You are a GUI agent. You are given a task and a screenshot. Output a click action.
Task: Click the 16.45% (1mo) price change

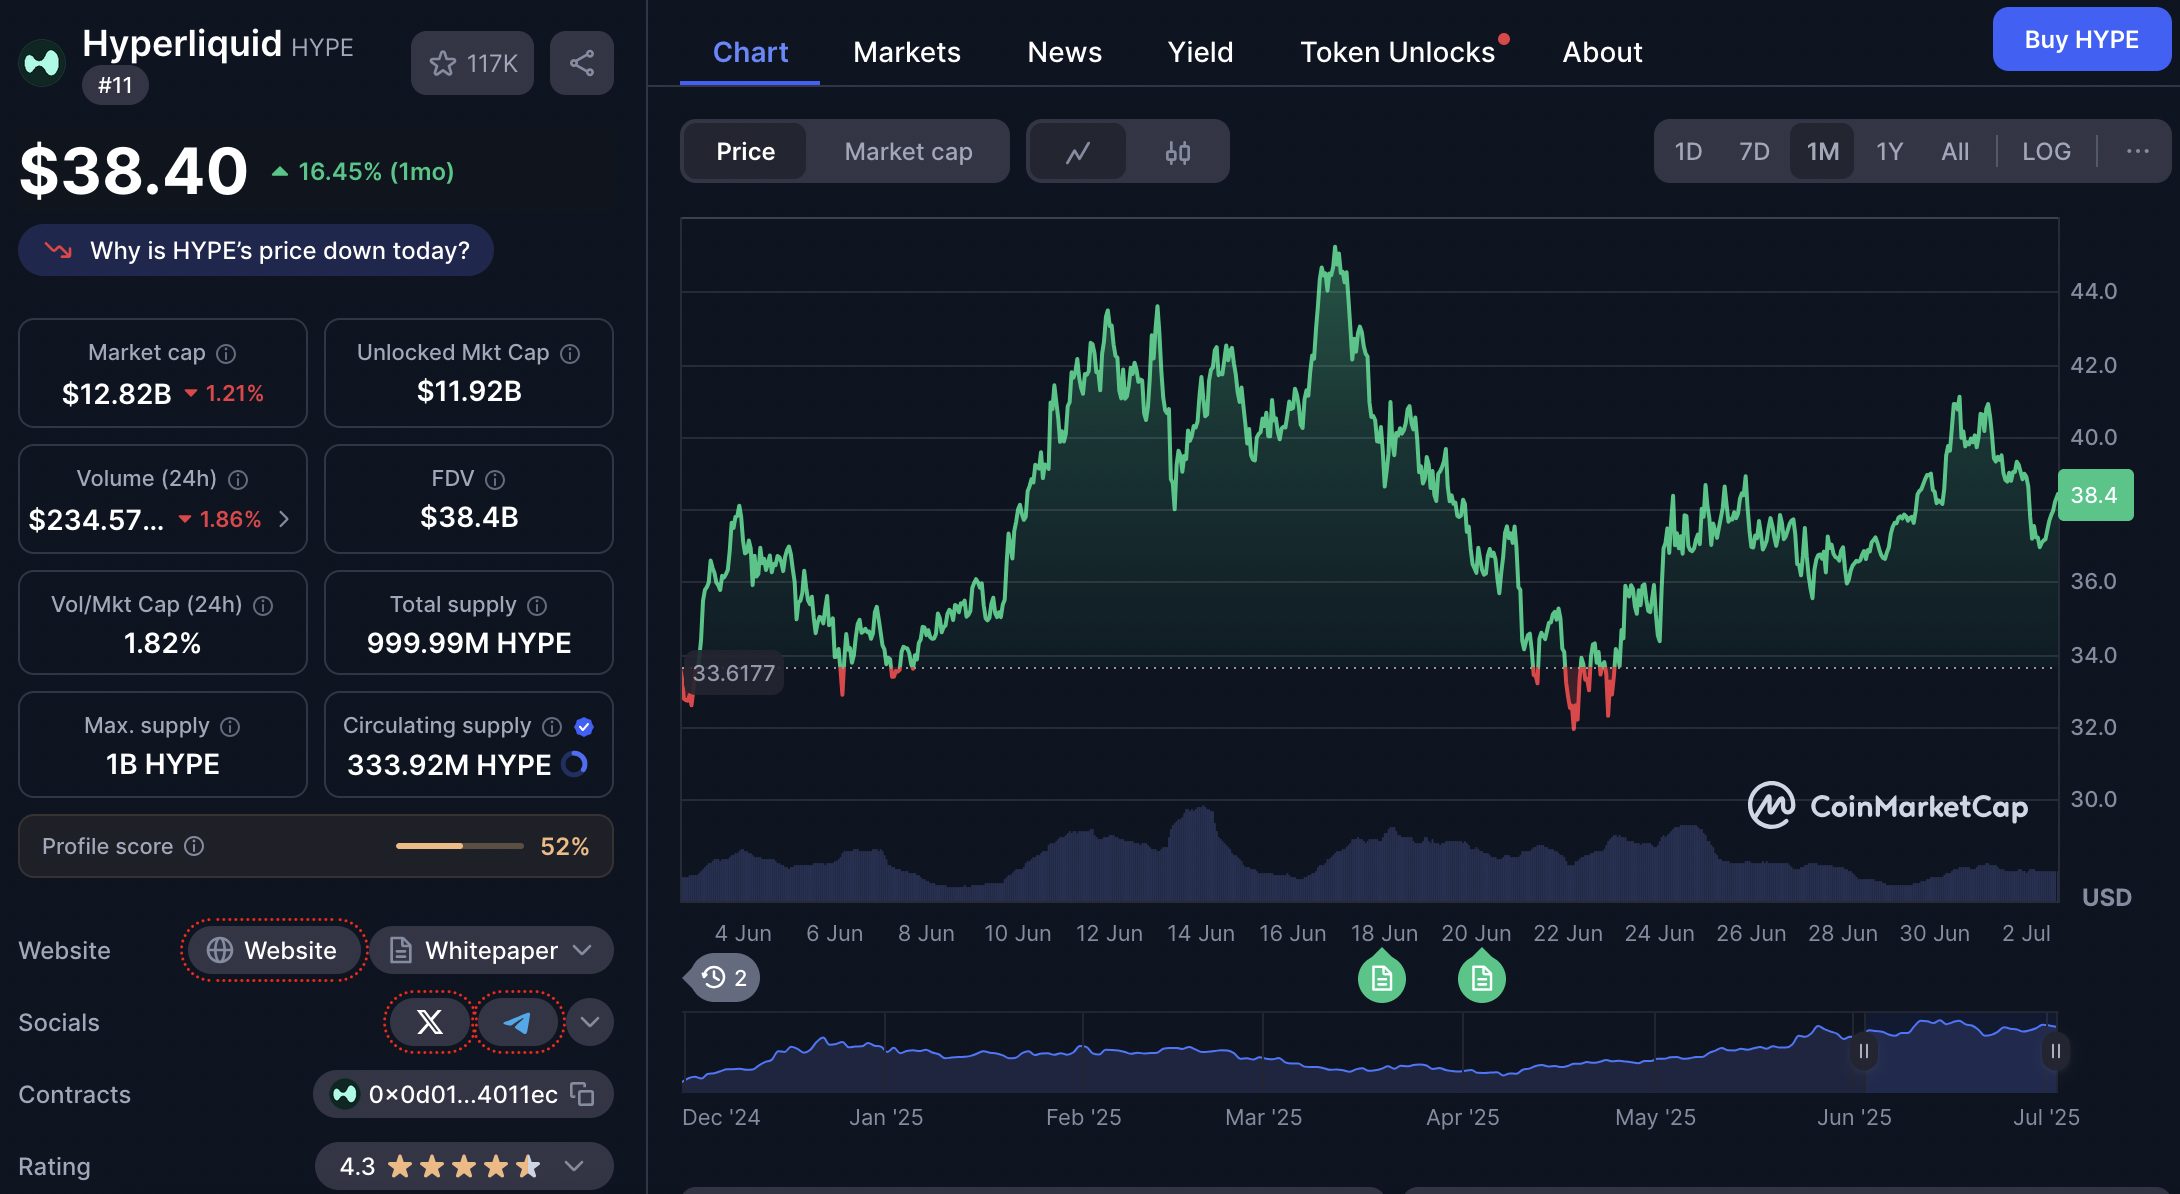364,171
